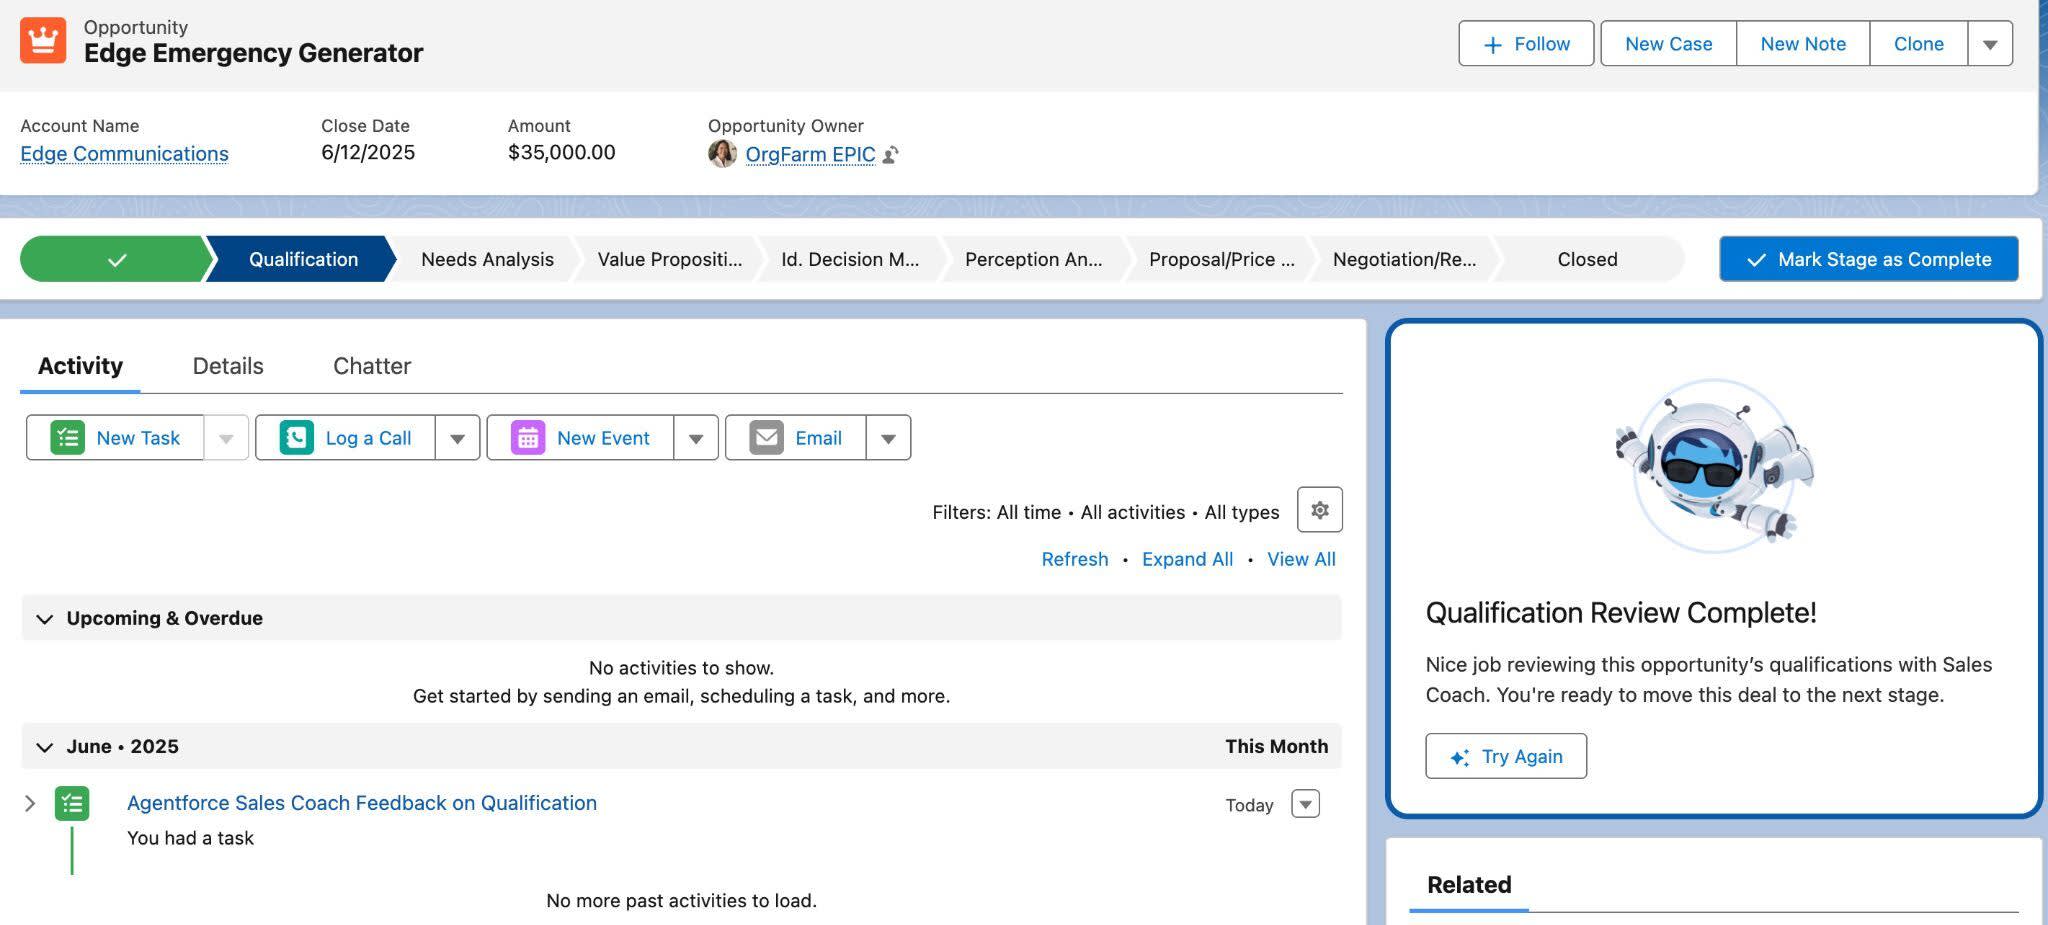Open the New Task dropdown arrow
2048x925 pixels.
coord(226,438)
